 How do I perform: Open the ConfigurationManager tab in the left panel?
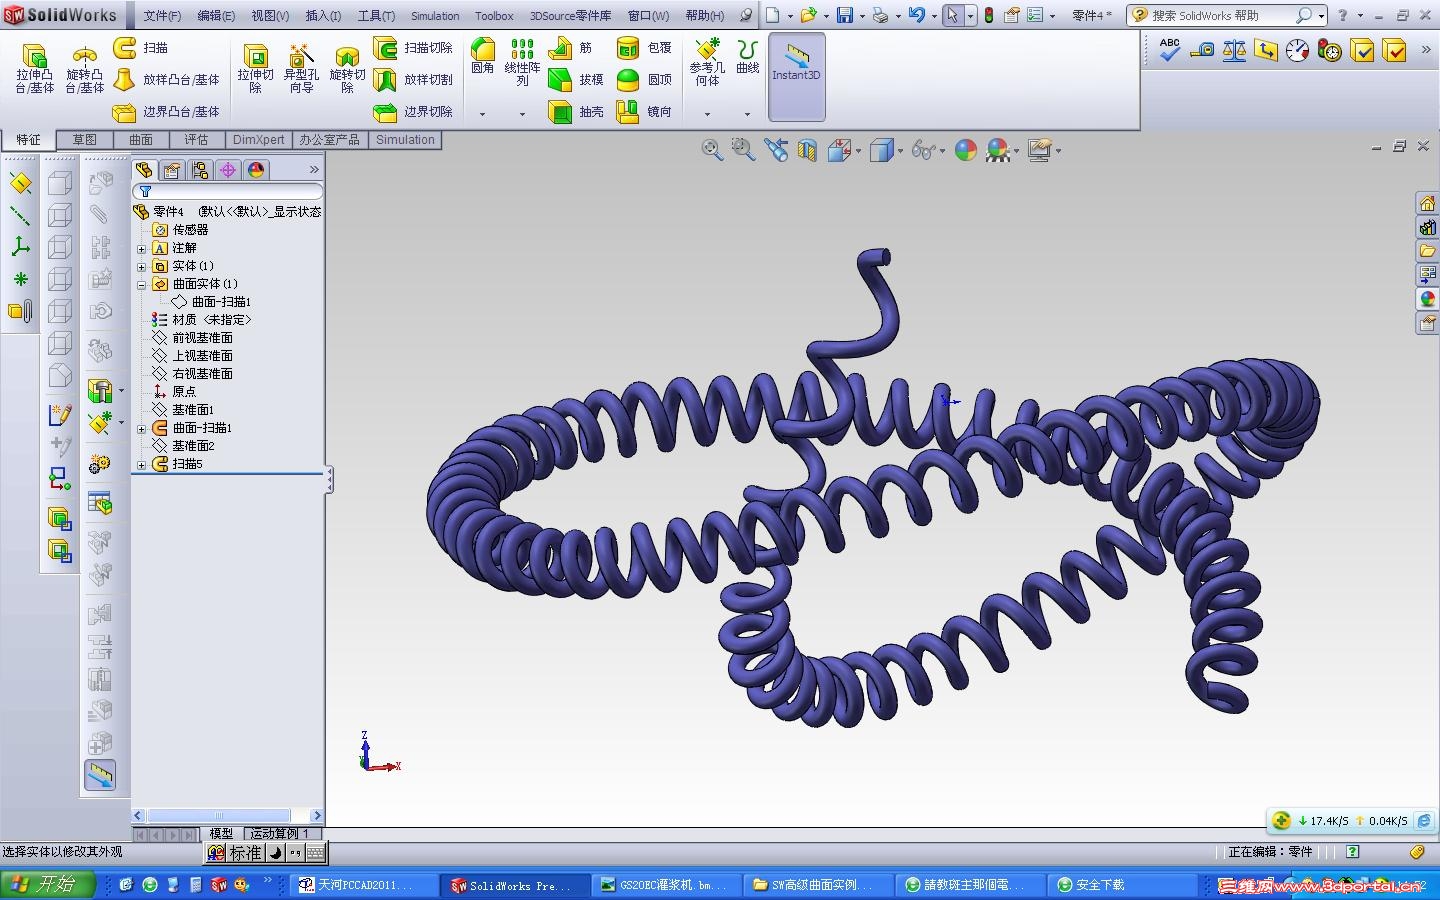coord(200,170)
